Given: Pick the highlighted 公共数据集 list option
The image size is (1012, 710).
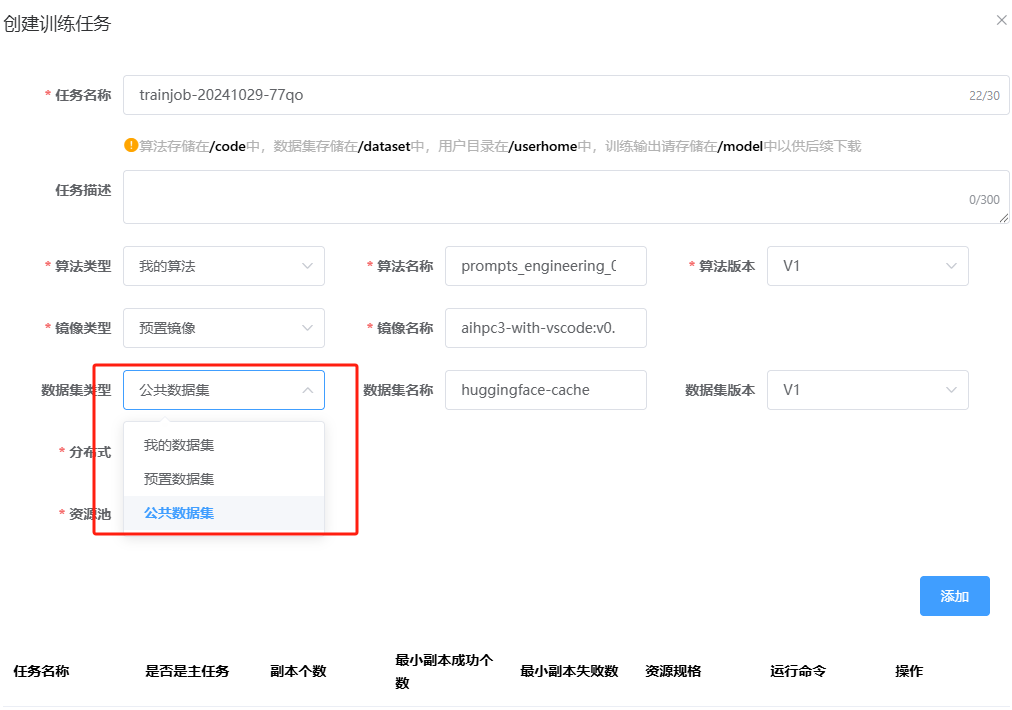Looking at the screenshot, I should [180, 513].
